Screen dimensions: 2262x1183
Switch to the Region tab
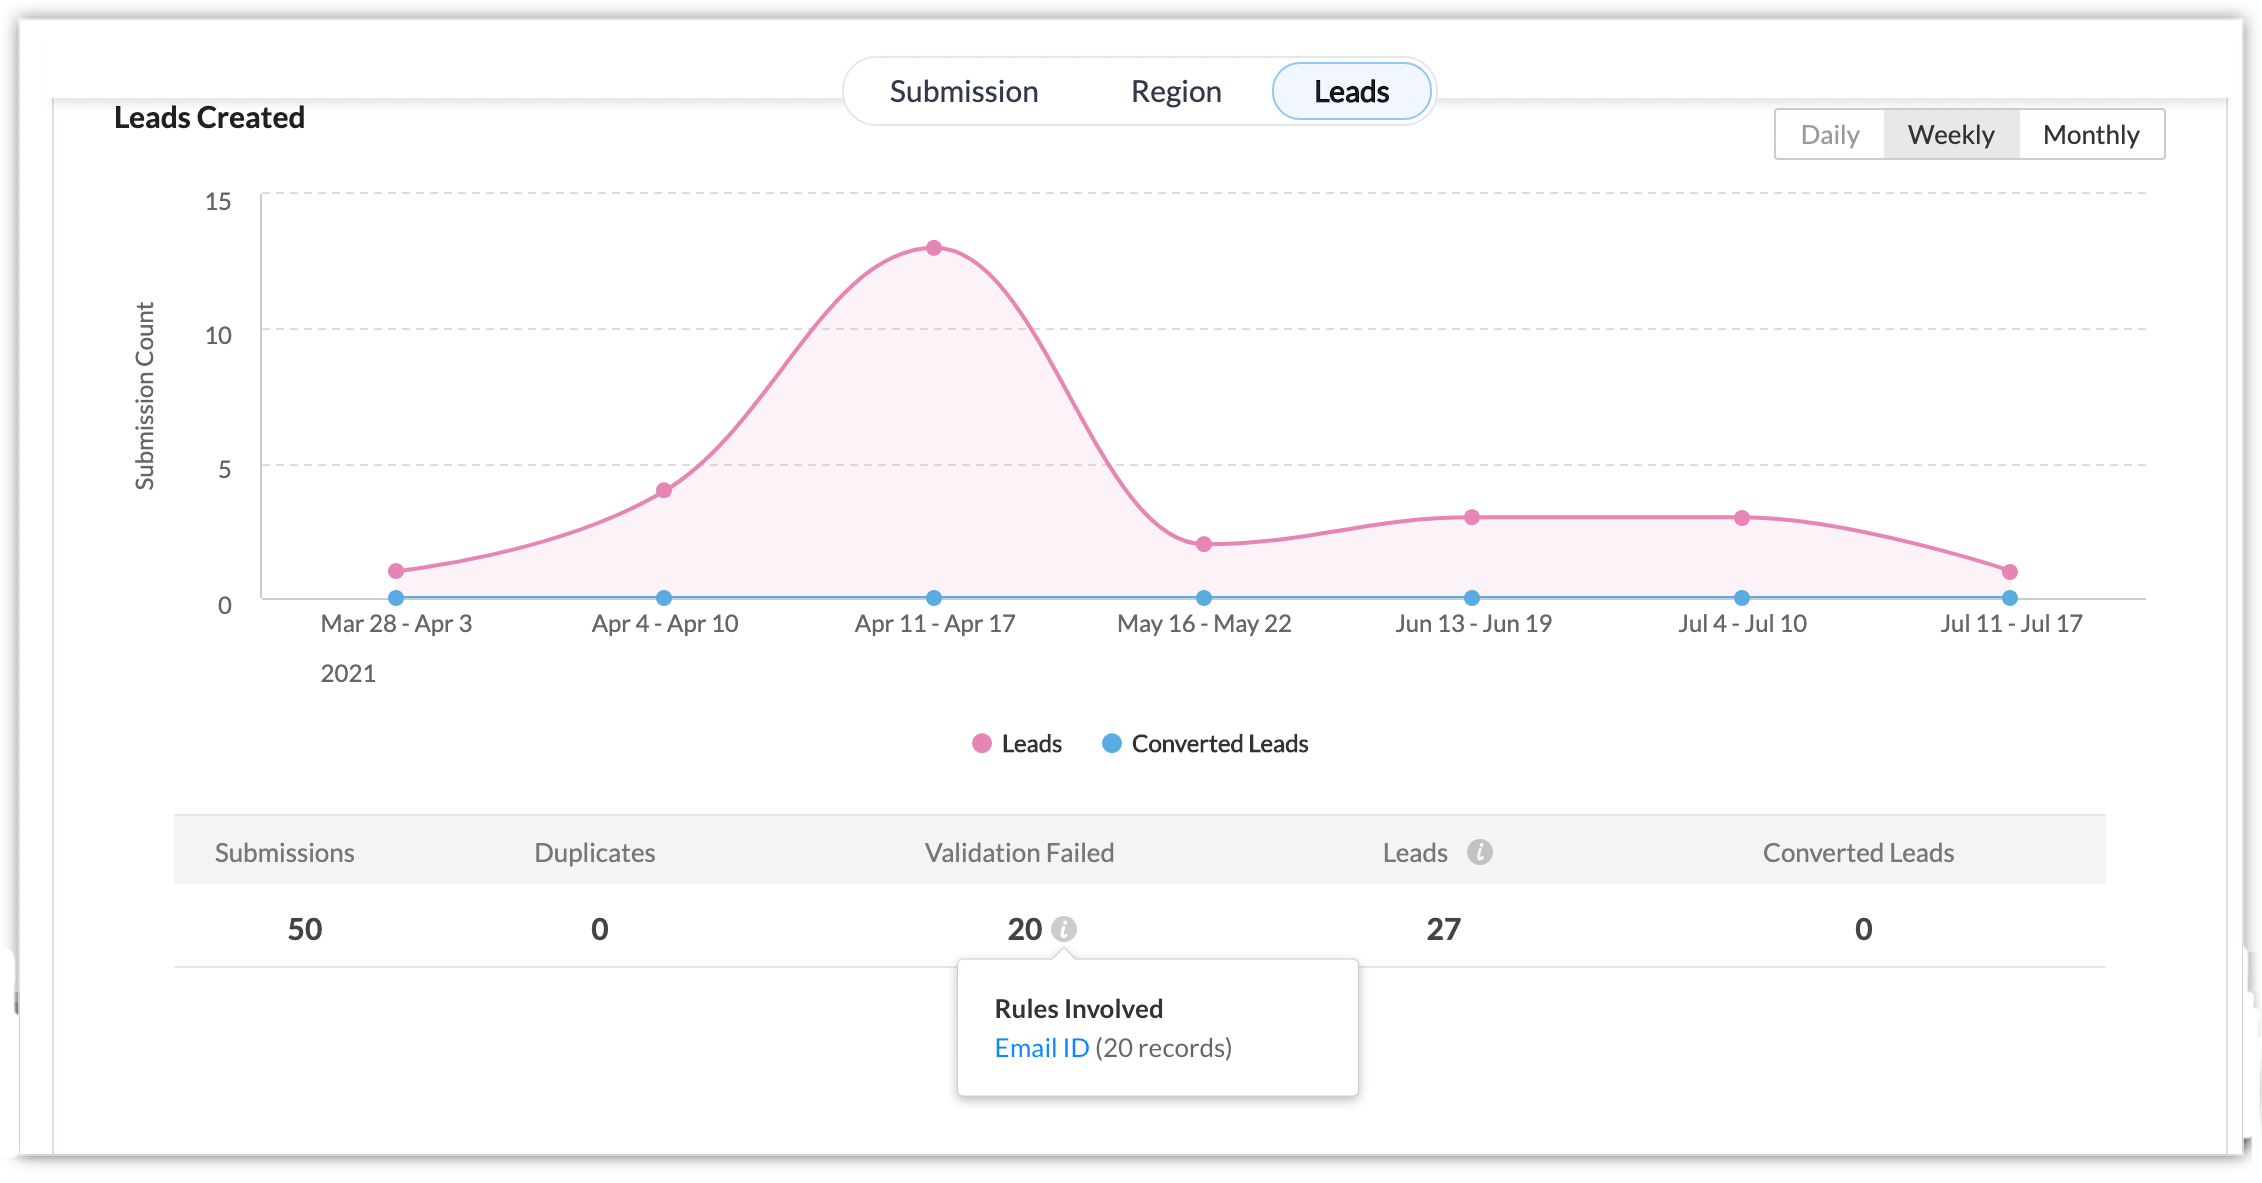pos(1176,92)
